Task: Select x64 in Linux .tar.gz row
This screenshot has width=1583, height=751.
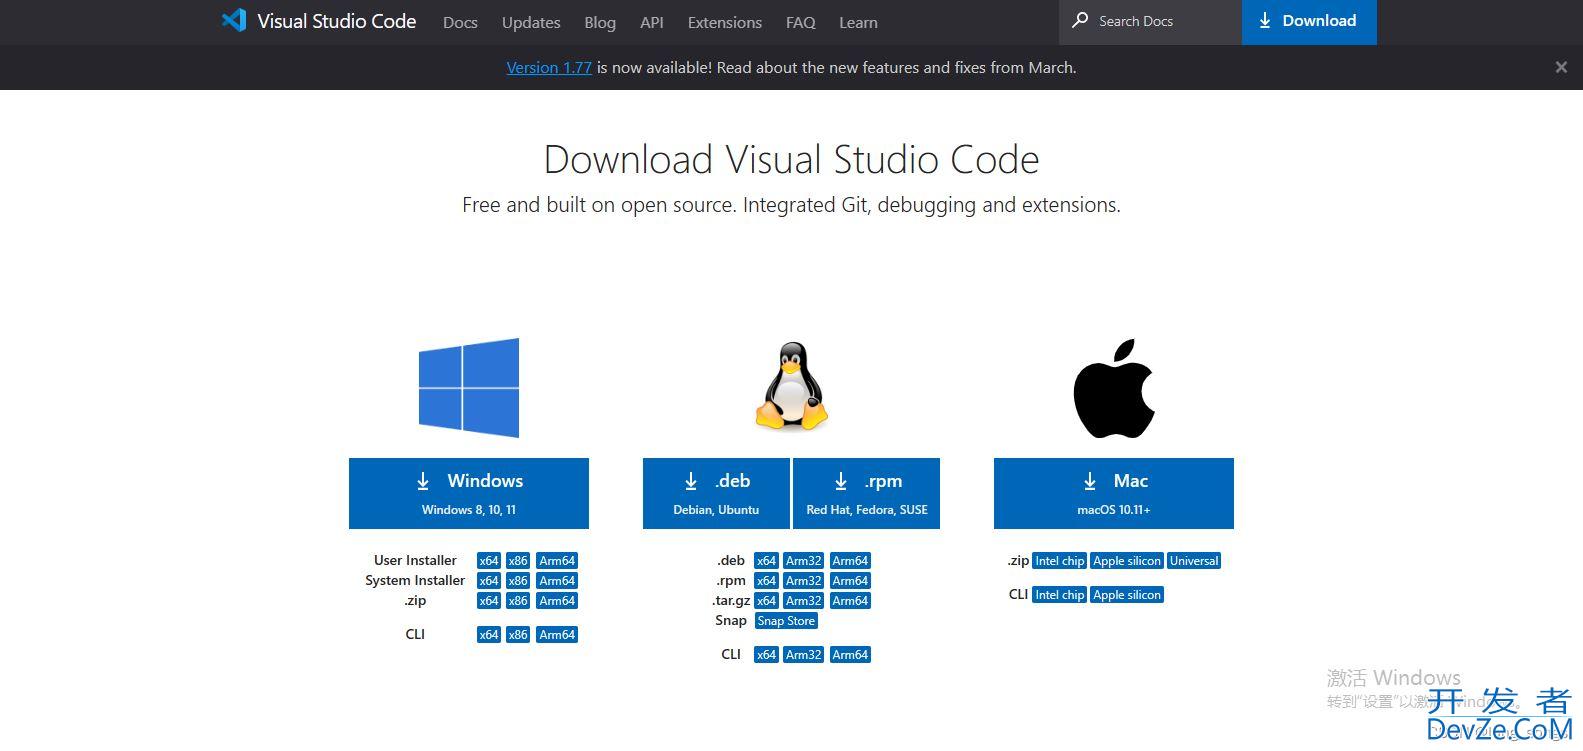Action: (x=766, y=601)
